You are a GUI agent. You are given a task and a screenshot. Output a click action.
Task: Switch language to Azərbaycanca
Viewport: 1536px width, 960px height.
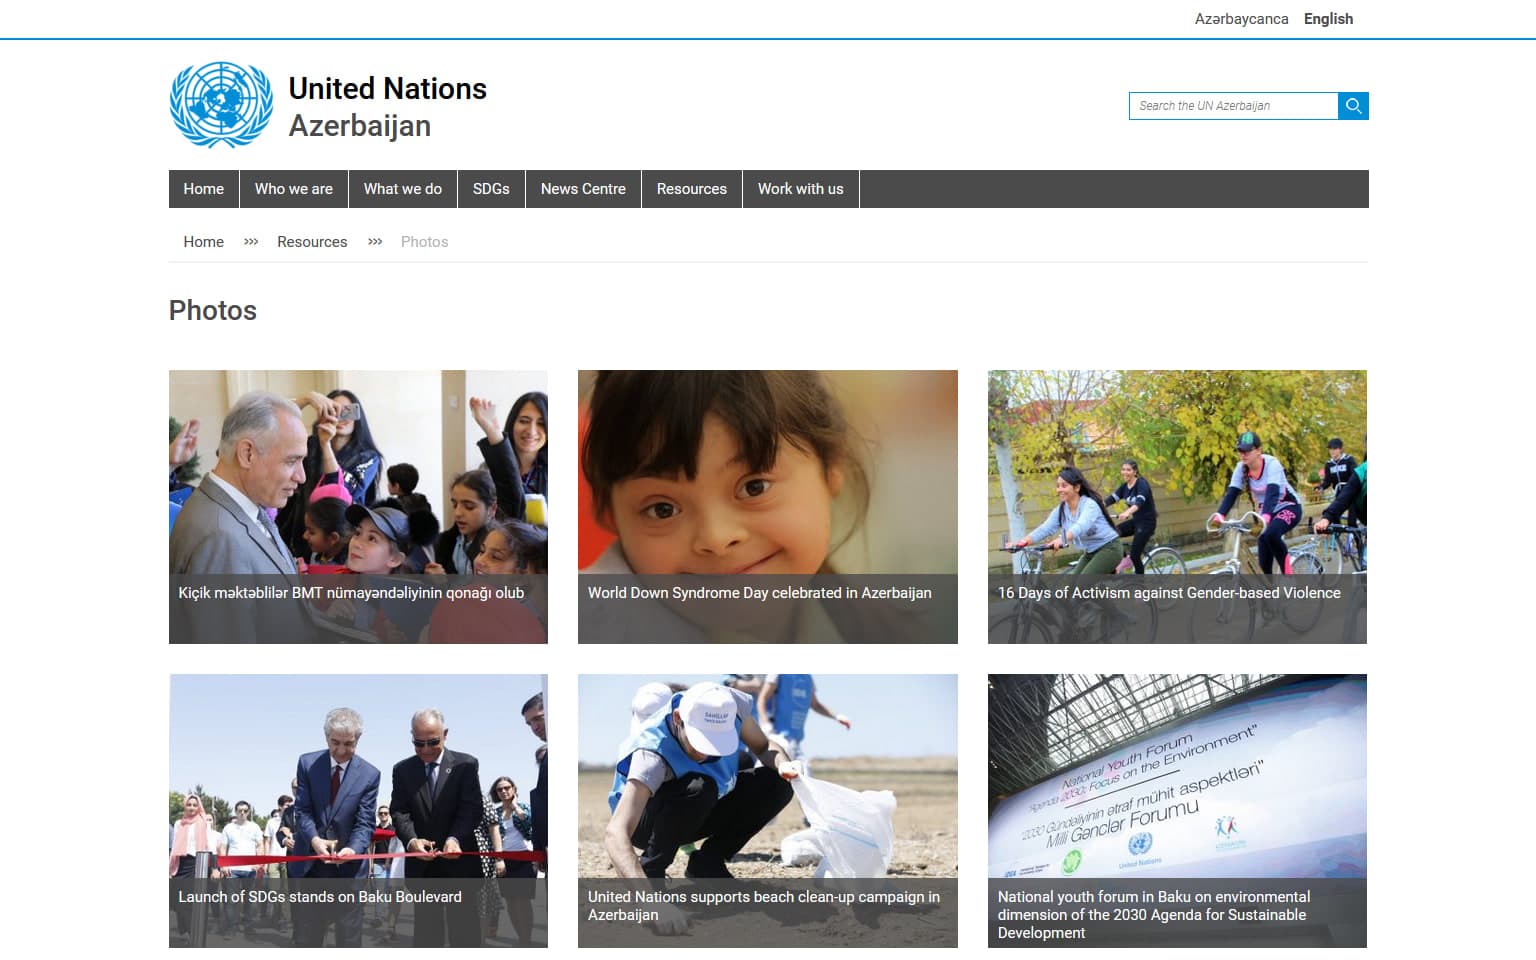pos(1241,19)
